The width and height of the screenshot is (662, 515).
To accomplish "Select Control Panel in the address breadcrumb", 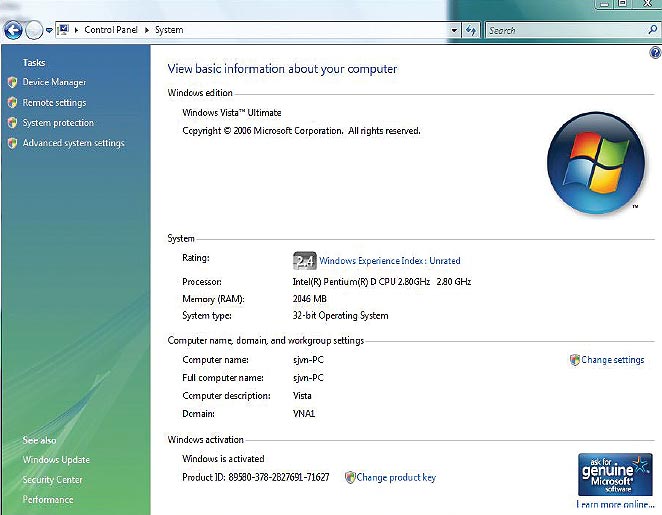I will coord(113,30).
